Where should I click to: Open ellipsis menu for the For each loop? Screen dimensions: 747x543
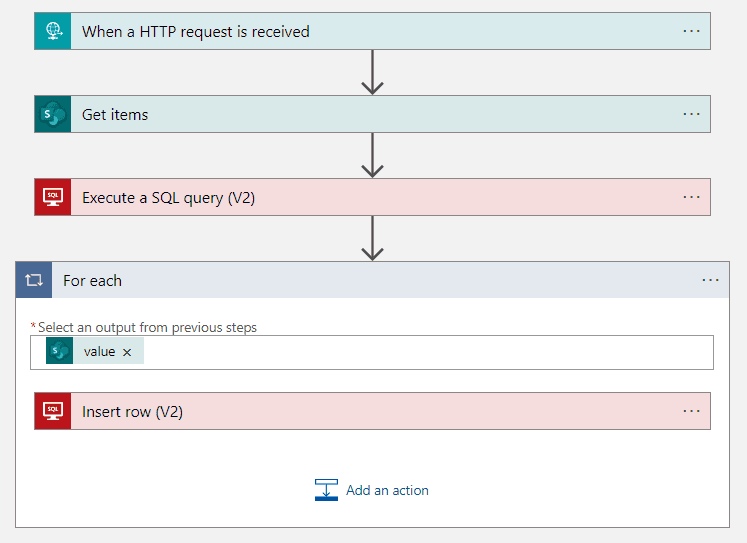pos(710,280)
